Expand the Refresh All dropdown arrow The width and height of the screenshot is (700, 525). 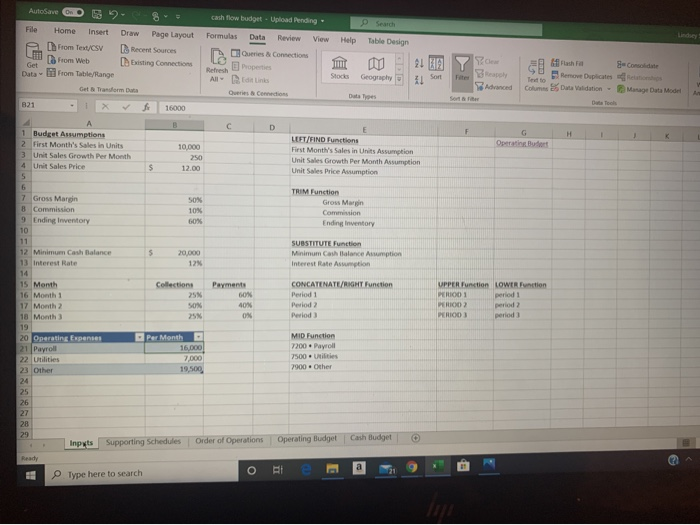(x=222, y=79)
